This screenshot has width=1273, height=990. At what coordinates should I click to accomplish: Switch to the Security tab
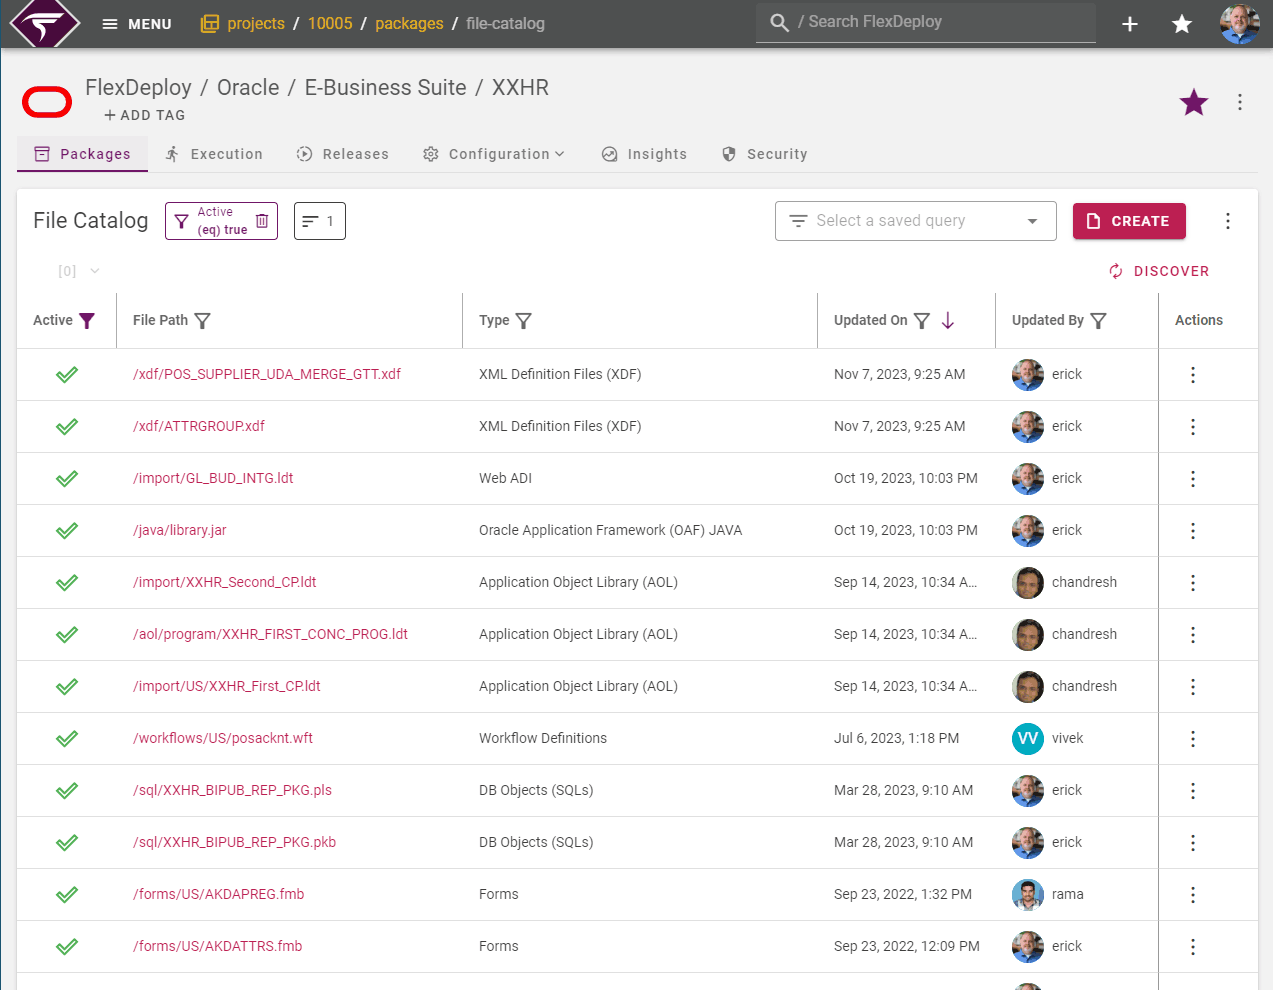pyautogui.click(x=764, y=154)
